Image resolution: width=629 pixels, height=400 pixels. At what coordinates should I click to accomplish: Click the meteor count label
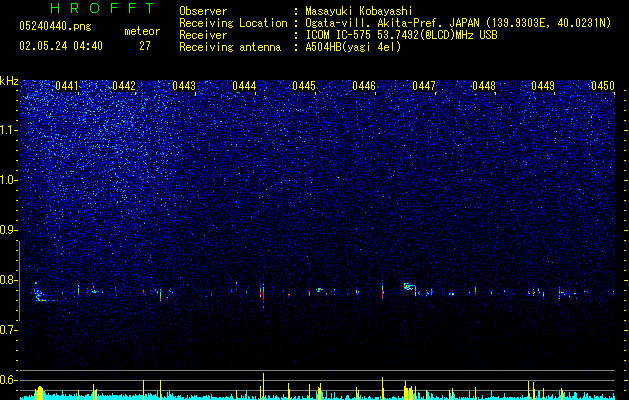[142, 31]
